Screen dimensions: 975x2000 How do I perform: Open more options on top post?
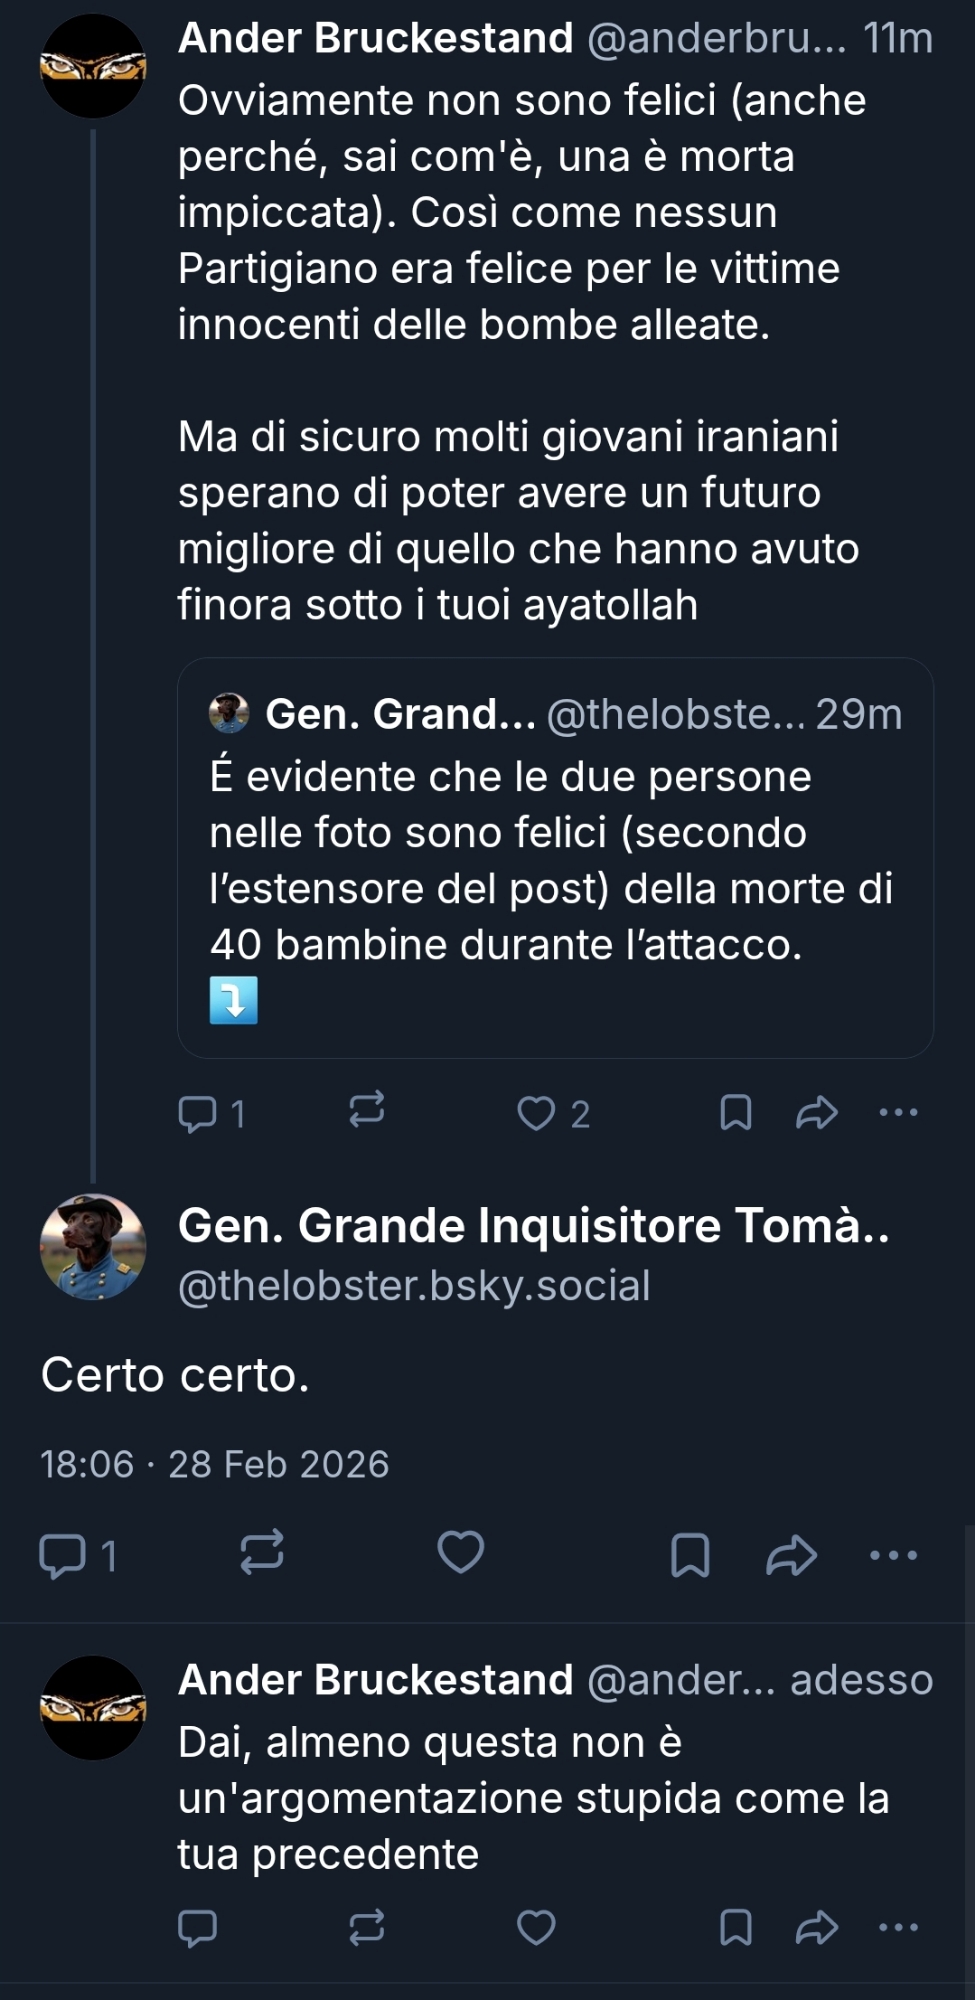coord(898,1112)
